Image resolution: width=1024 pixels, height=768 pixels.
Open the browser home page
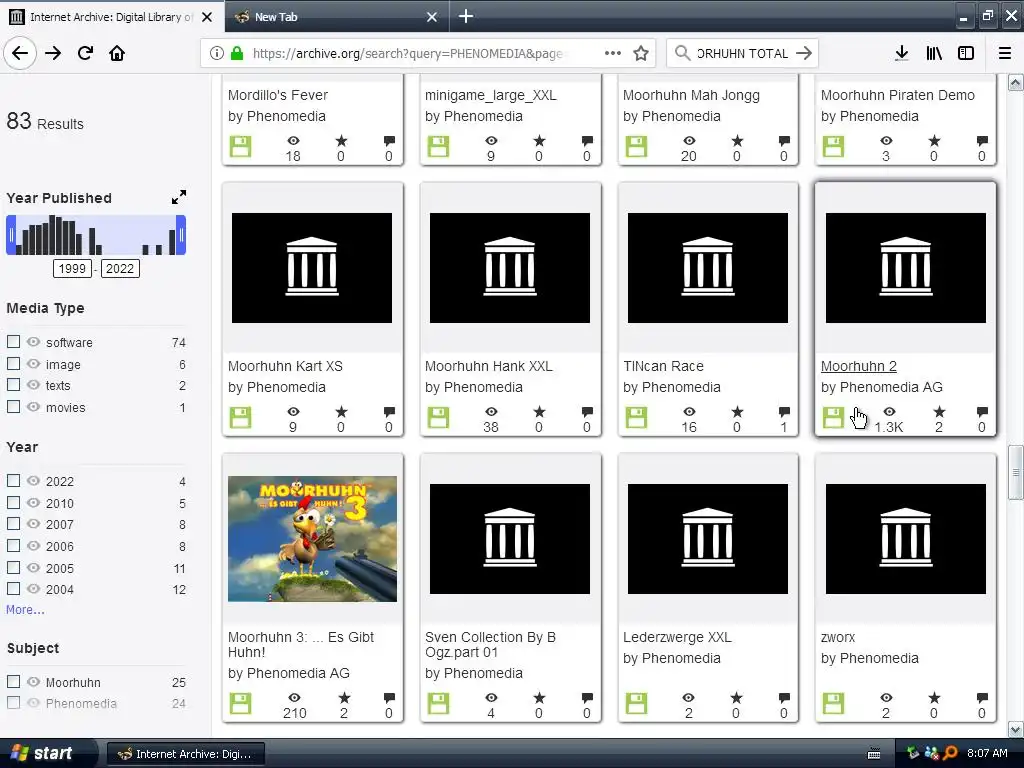[x=117, y=53]
